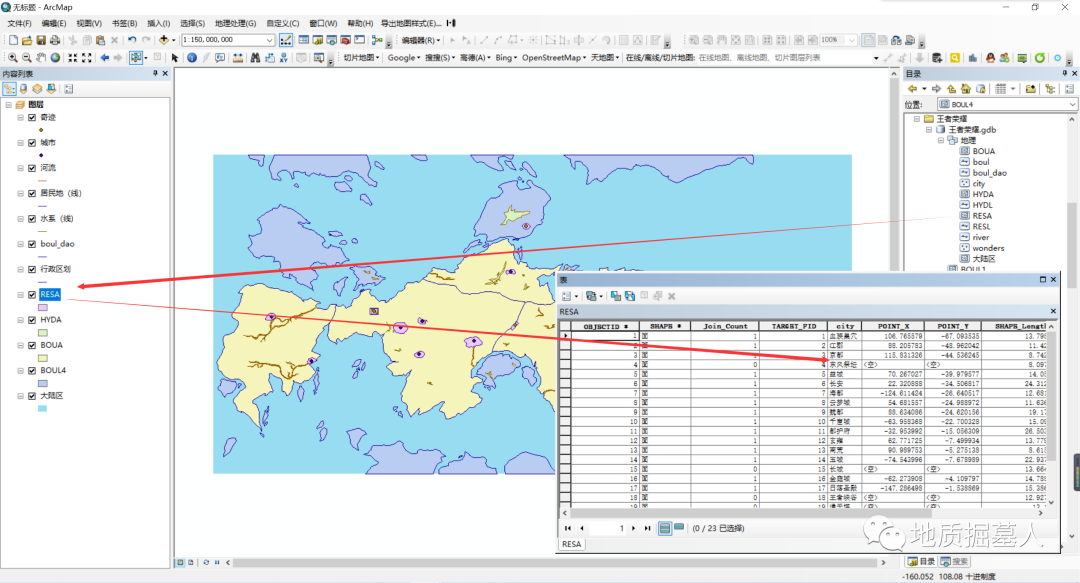Toggle visibility of the RESA layer

tap(32, 295)
